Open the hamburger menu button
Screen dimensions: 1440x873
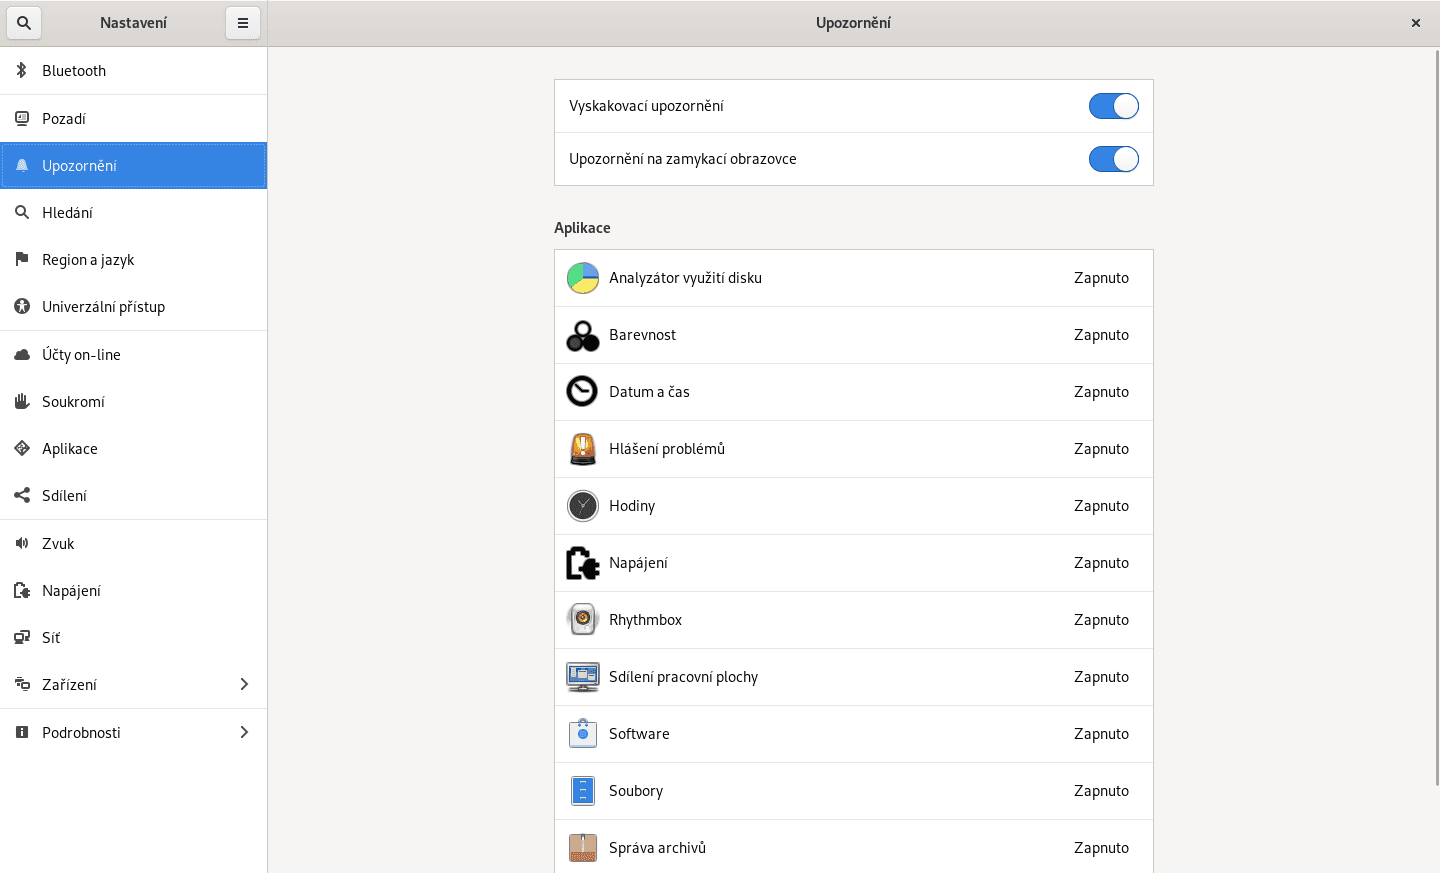click(x=243, y=23)
